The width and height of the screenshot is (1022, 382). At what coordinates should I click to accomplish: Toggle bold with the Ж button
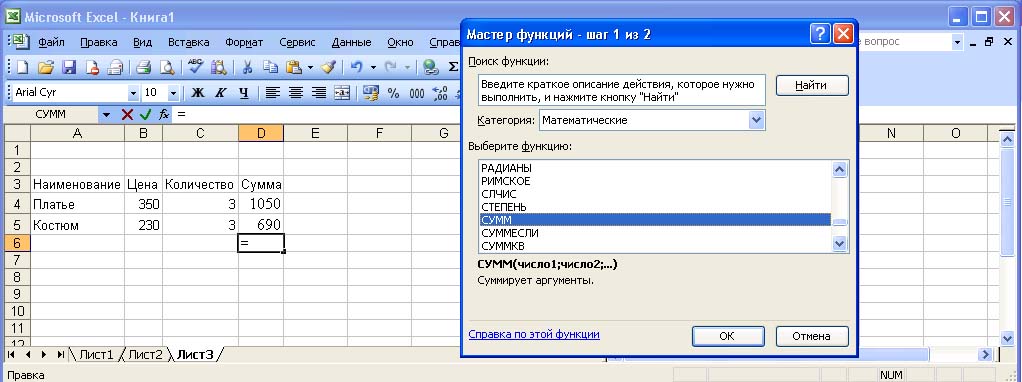pos(197,93)
